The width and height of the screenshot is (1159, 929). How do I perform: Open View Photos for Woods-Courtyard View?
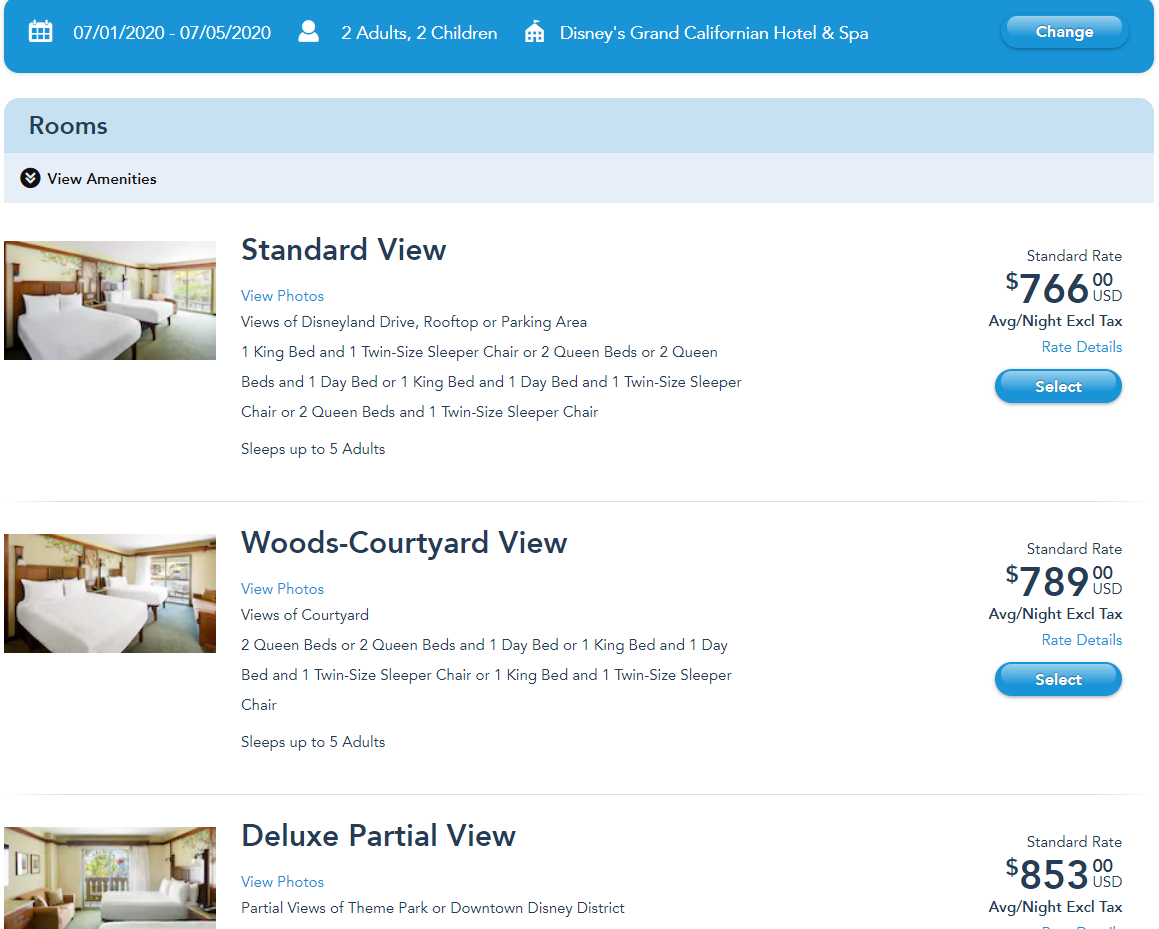[x=282, y=589]
